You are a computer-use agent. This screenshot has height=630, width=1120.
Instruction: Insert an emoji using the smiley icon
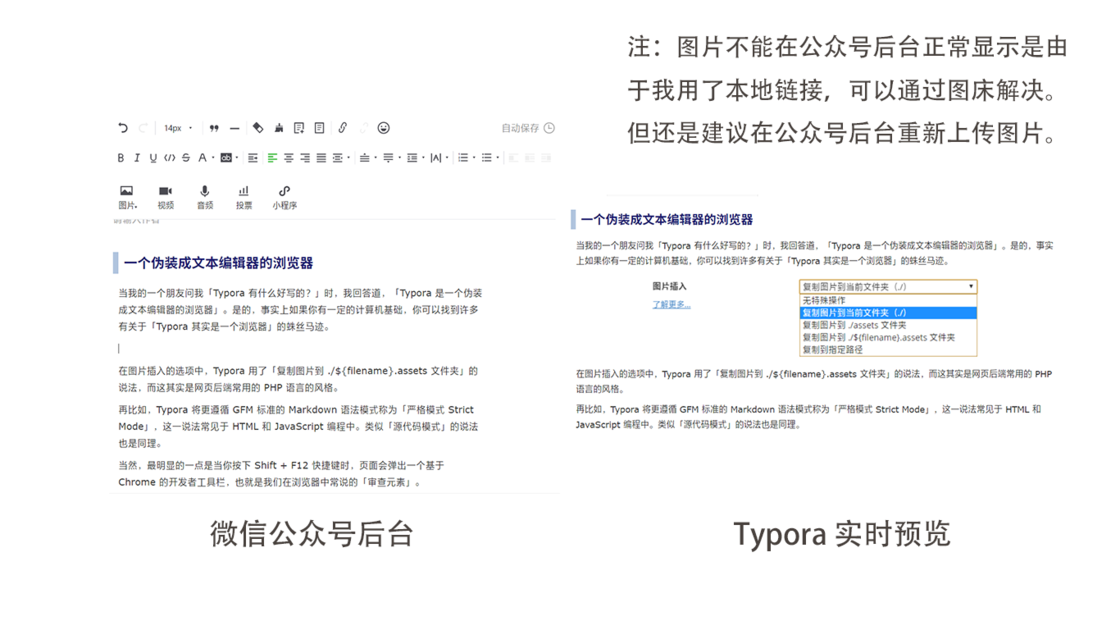(x=383, y=128)
